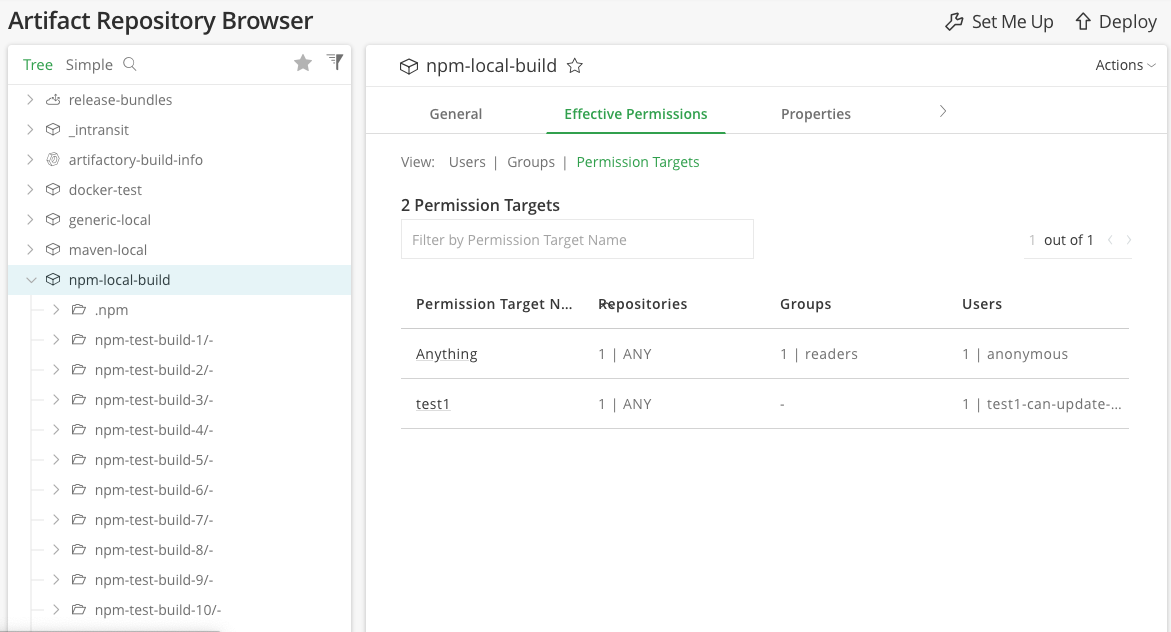The width and height of the screenshot is (1171, 632).
Task: View permissions by Permission Targets
Action: (638, 162)
